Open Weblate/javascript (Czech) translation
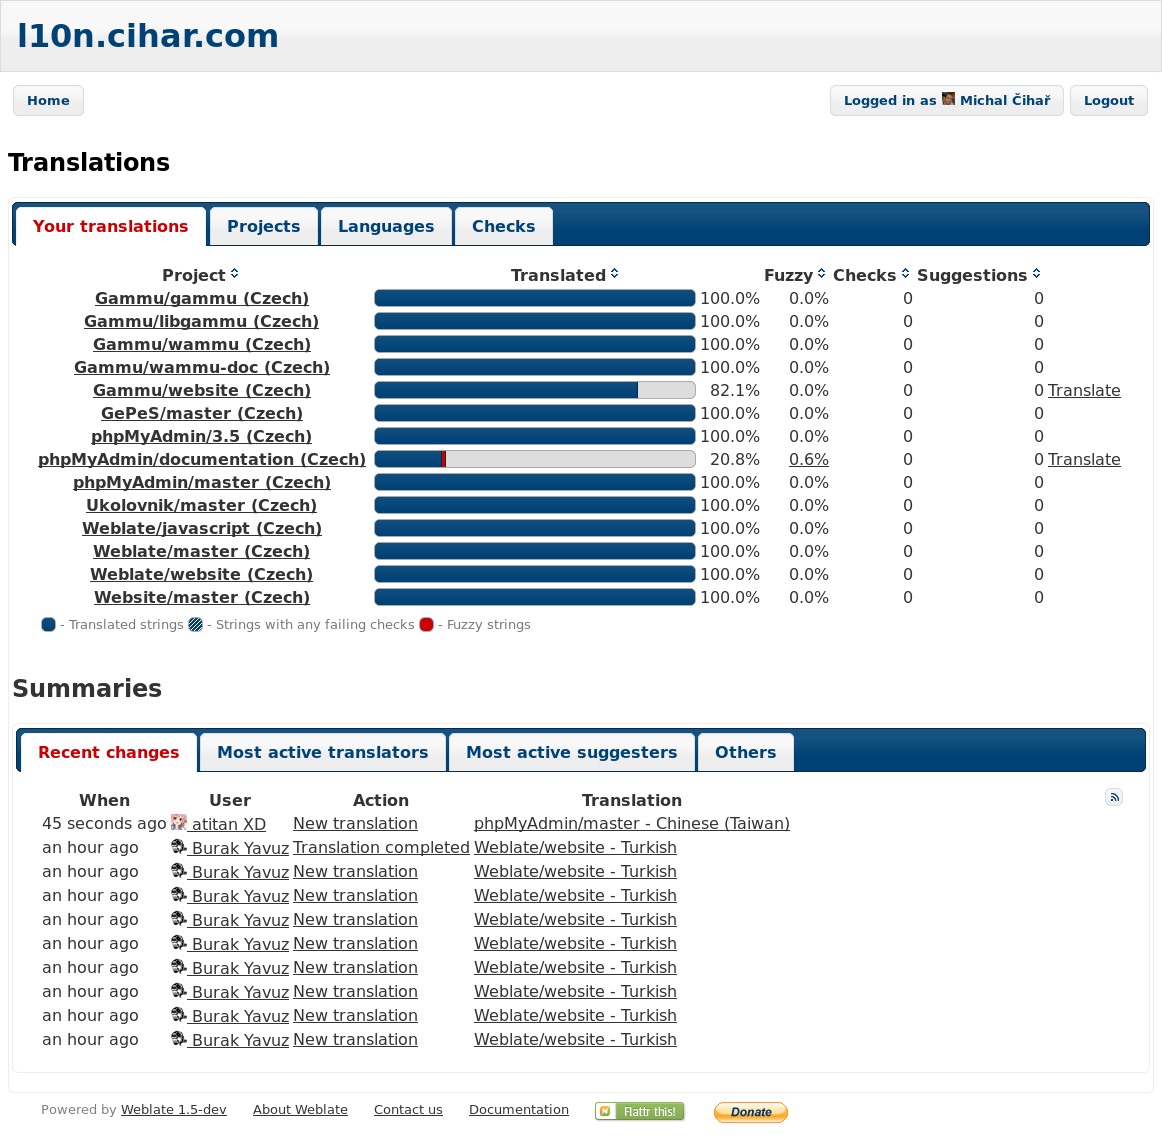 pos(202,528)
